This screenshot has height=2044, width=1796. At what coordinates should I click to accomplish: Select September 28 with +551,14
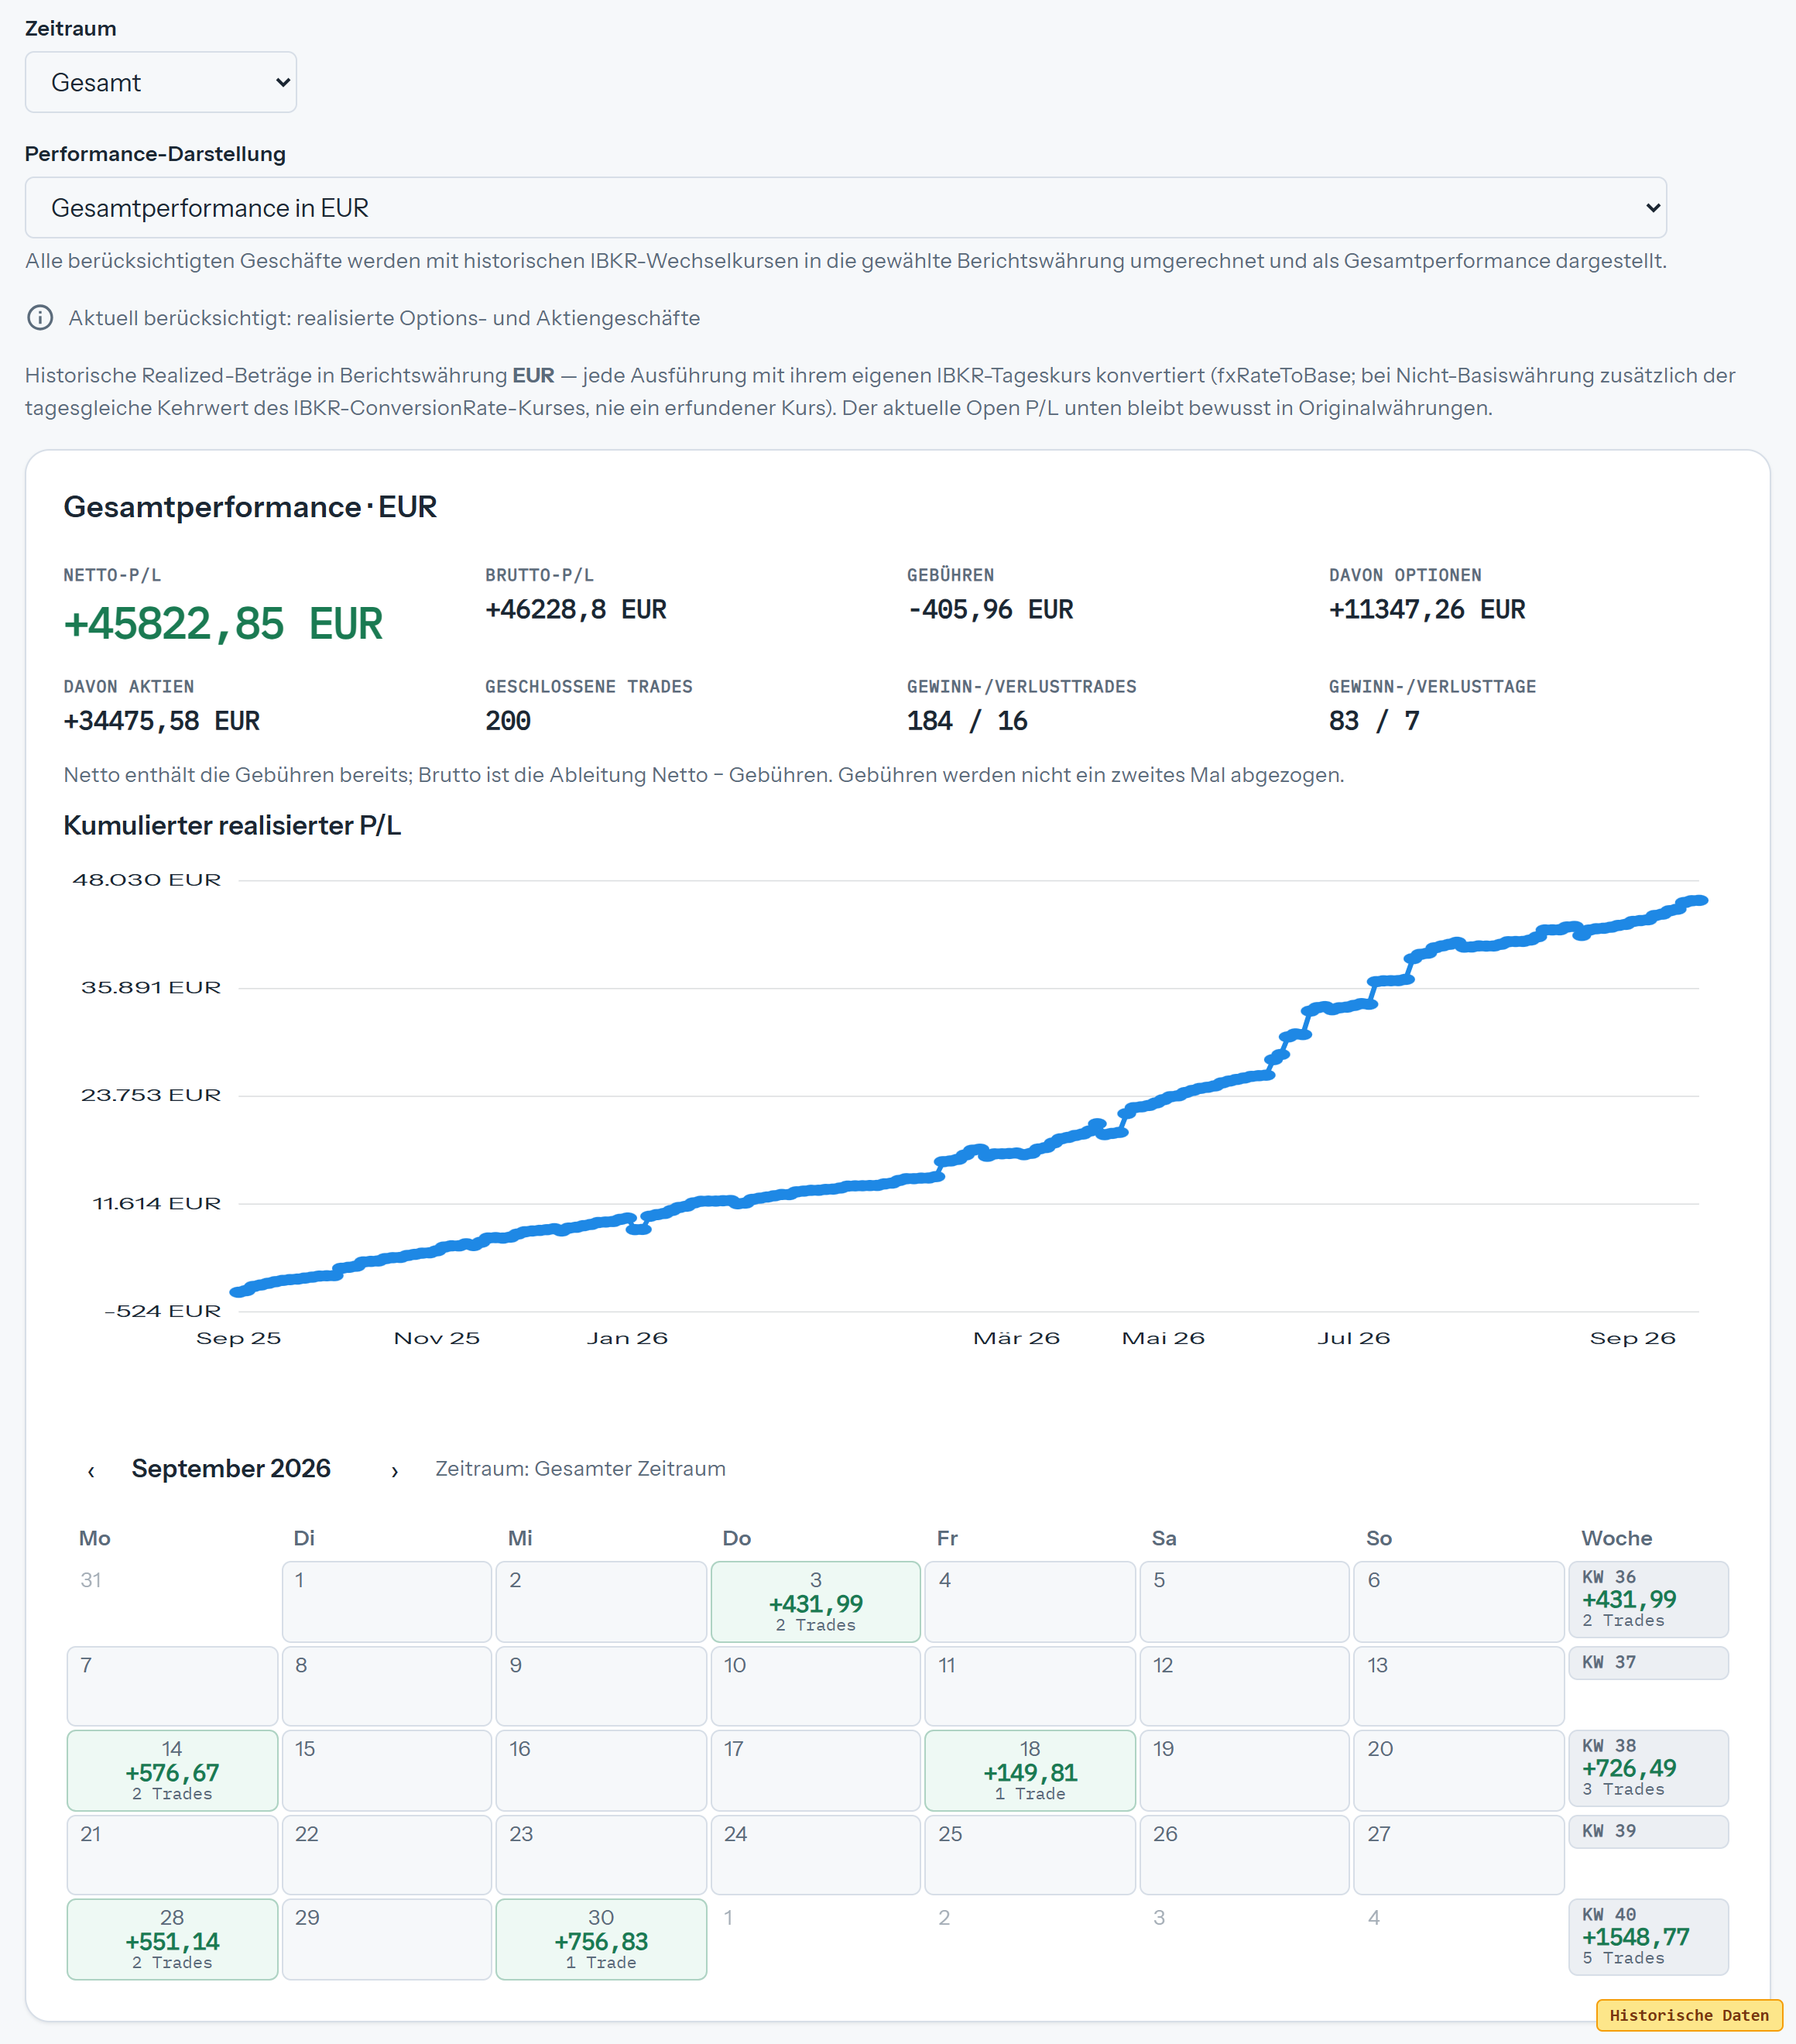pos(172,1939)
